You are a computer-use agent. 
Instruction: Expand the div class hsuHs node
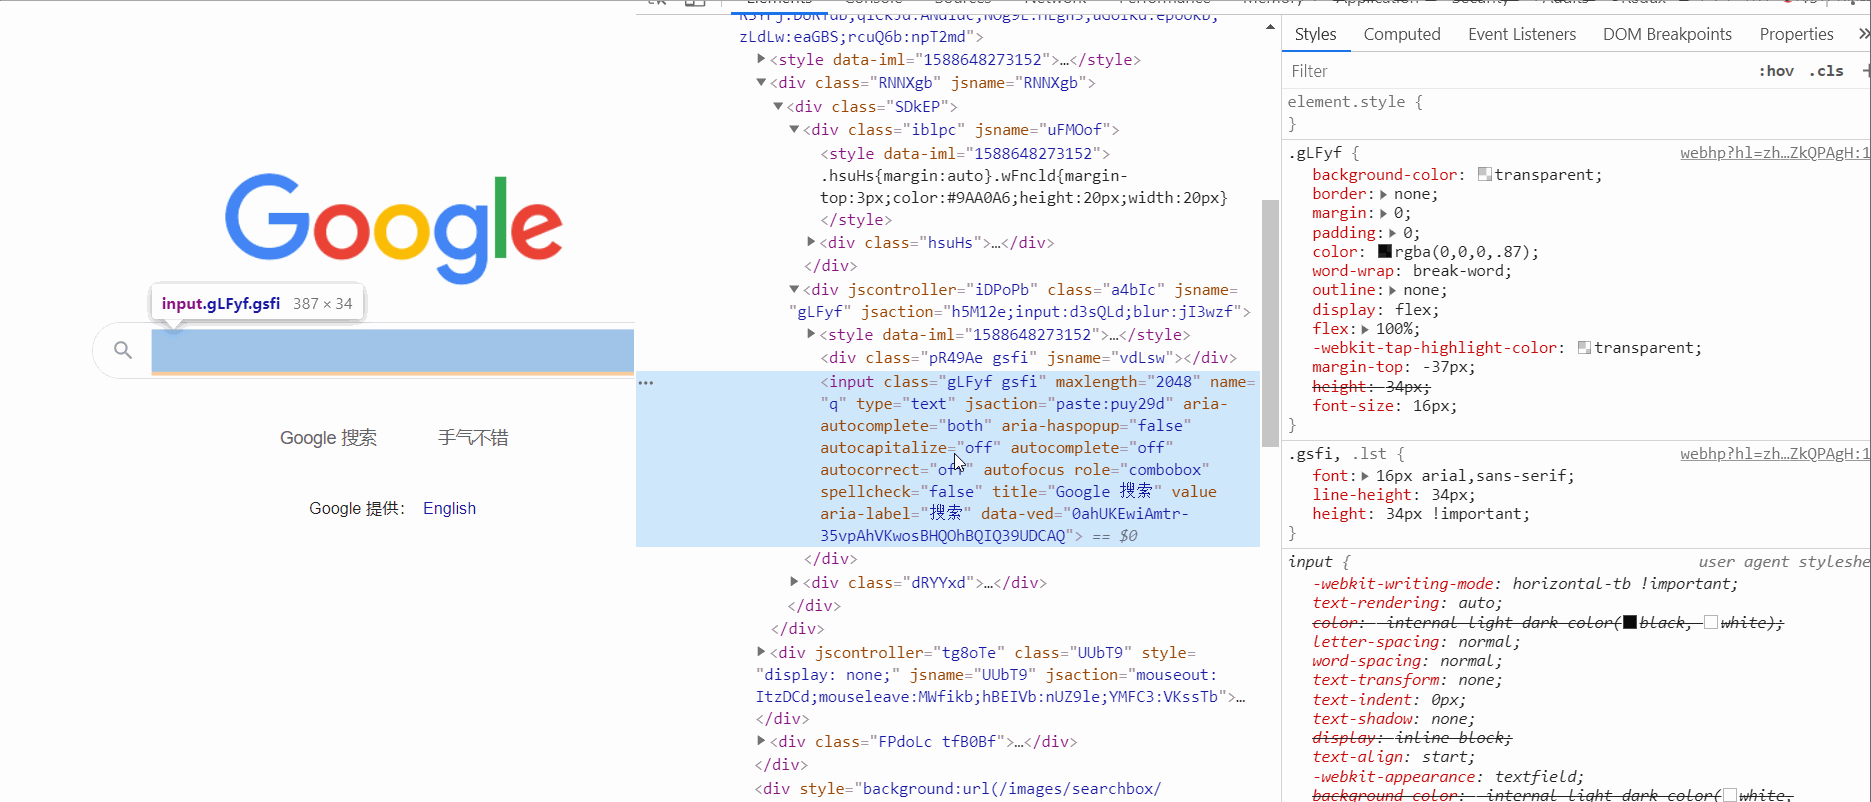click(811, 242)
